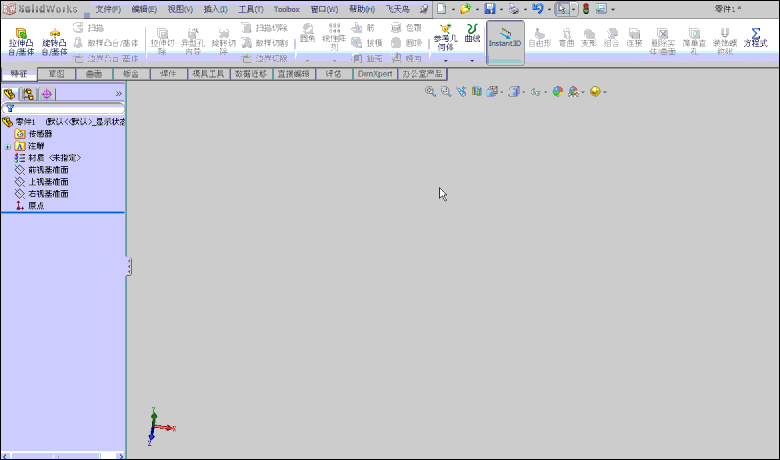Select the 抽壳 shell tool
The height and width of the screenshot is (460, 780).
(367, 59)
